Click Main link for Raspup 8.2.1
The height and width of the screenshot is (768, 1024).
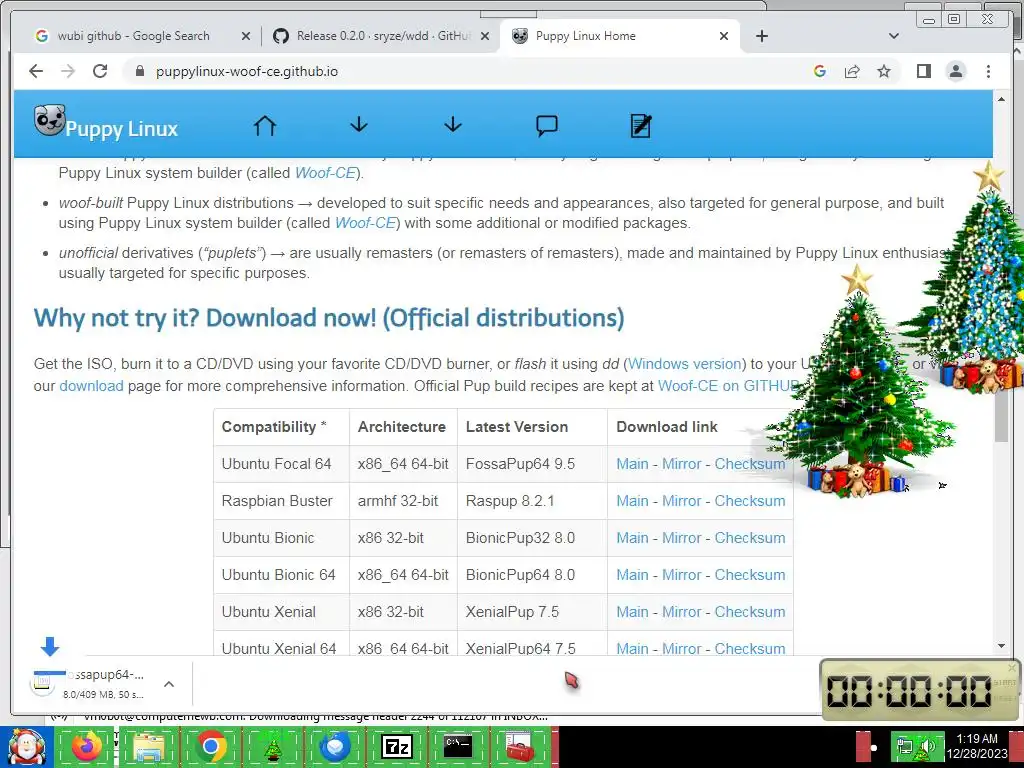(632, 501)
